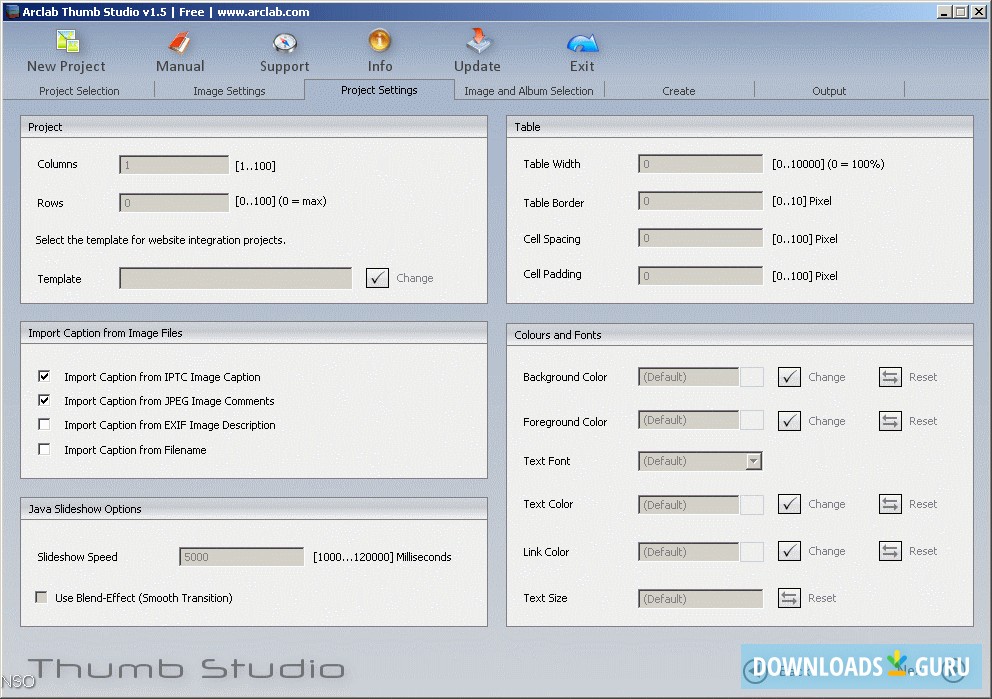This screenshot has width=992, height=699.
Task: Click the Cell Spacing input field
Action: point(700,238)
